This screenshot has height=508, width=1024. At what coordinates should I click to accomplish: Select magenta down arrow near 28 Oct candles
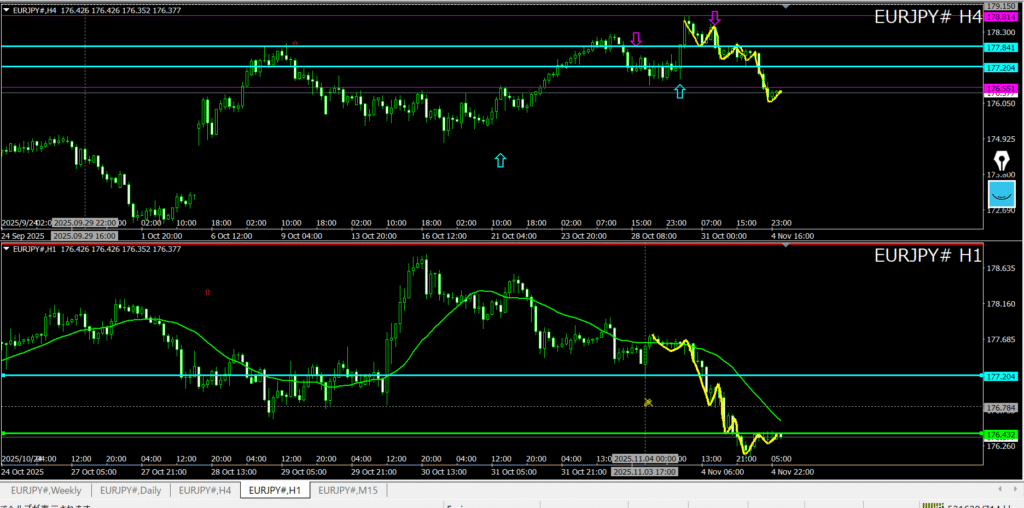click(636, 39)
